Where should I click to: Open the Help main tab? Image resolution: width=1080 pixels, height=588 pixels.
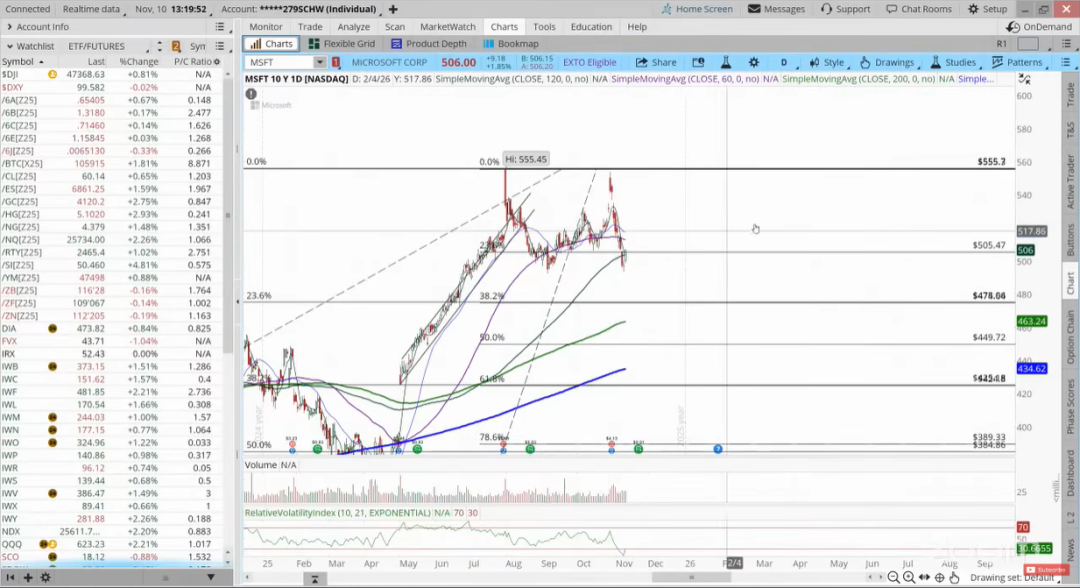click(x=636, y=26)
